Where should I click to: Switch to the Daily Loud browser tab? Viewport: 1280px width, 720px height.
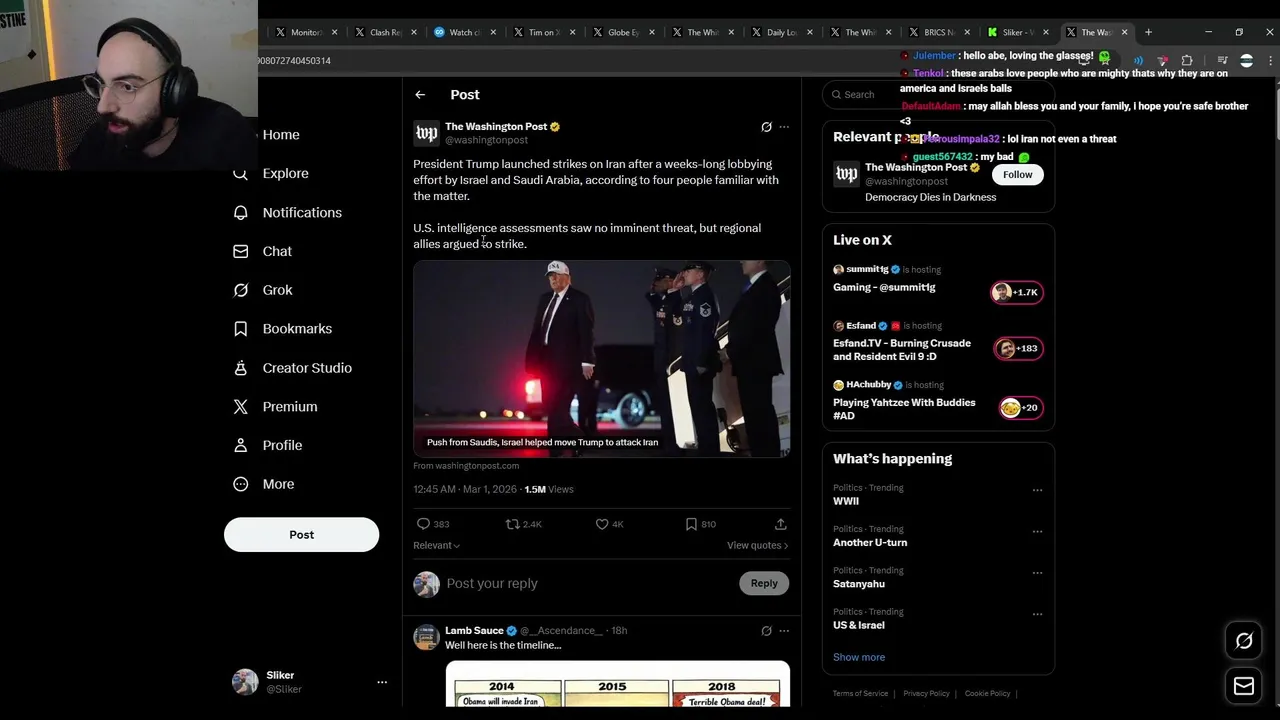tap(781, 32)
